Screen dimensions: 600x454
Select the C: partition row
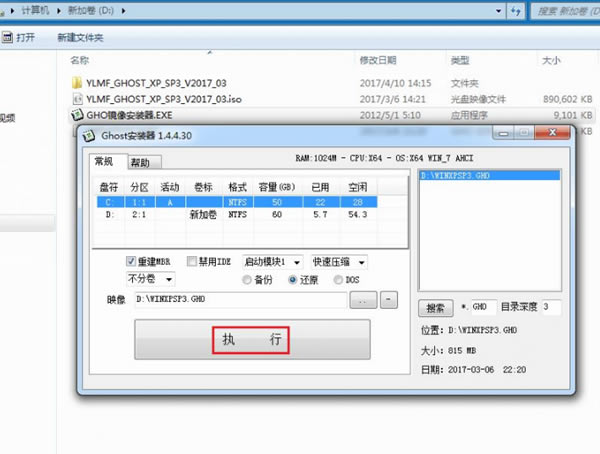(237, 202)
